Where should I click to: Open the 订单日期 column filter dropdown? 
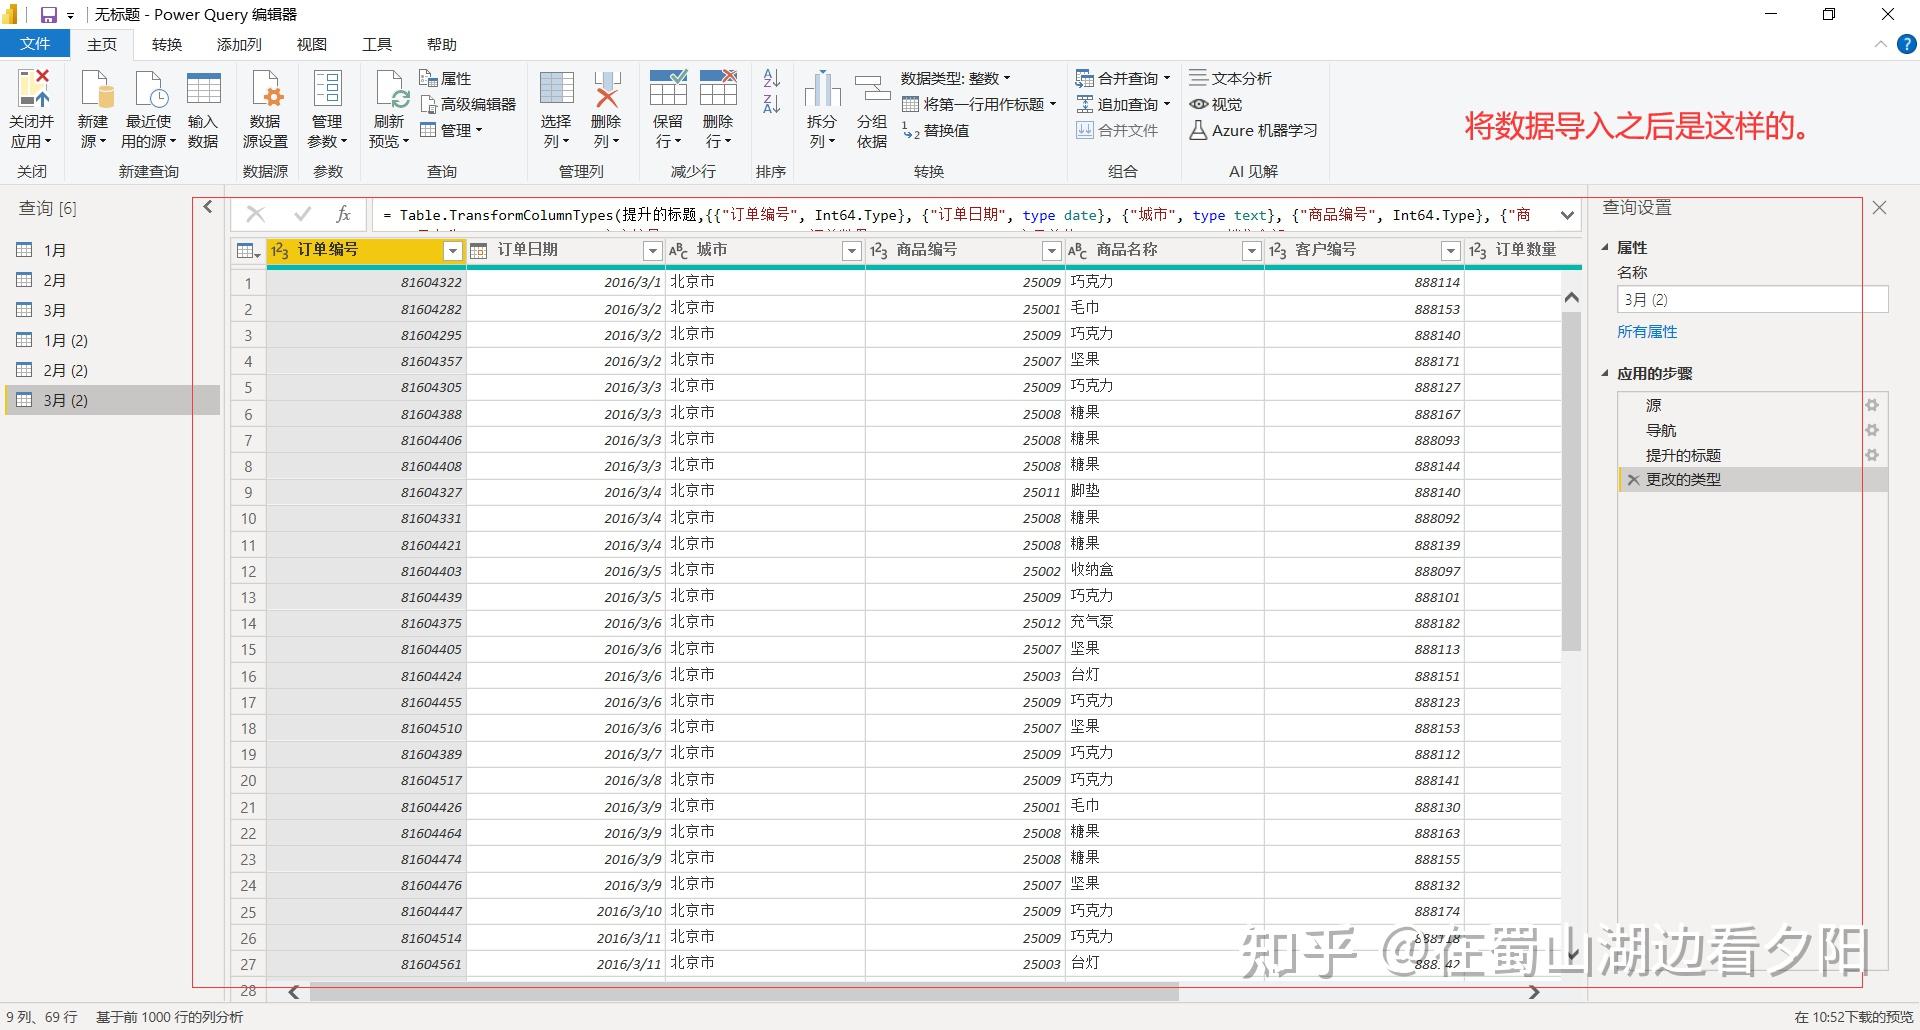652,251
